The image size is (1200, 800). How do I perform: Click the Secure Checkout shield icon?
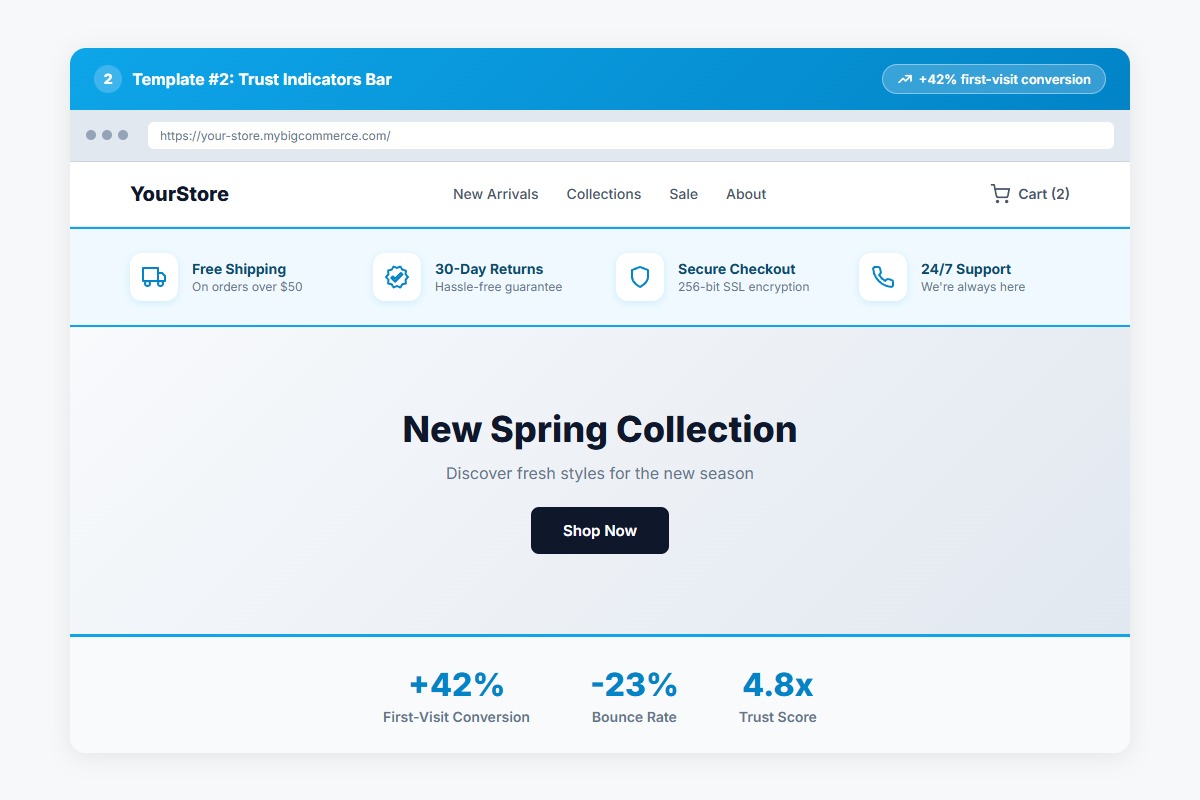[640, 277]
